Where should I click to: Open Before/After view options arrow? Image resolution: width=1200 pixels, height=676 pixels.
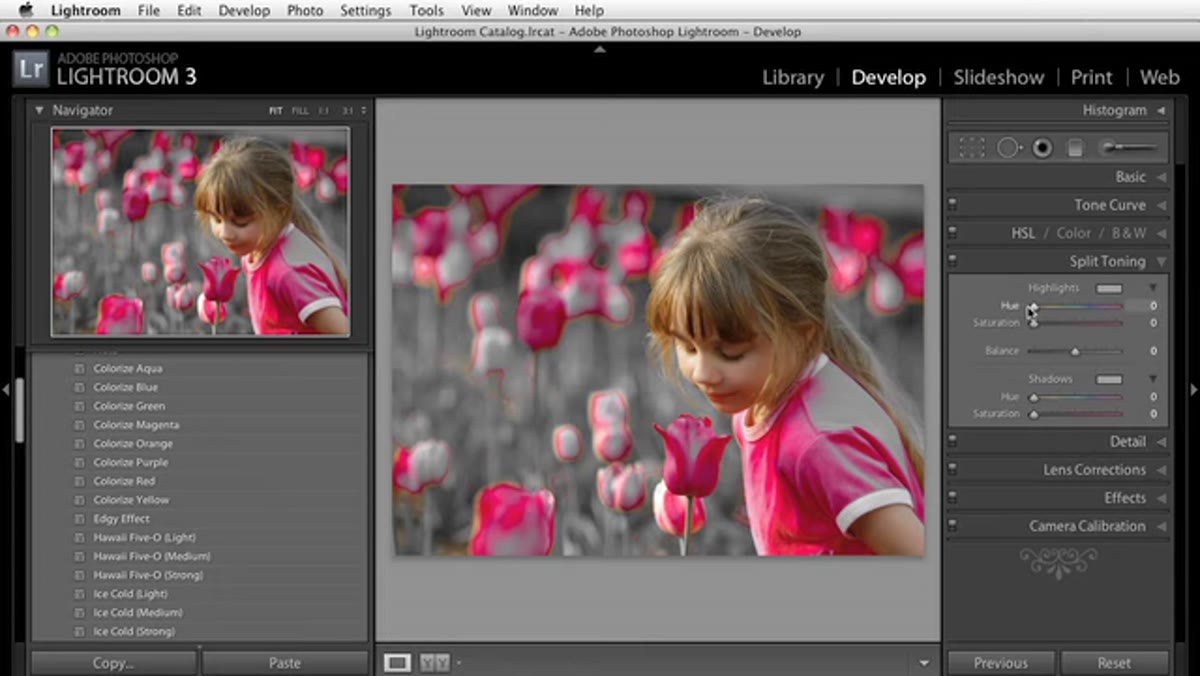pyautogui.click(x=458, y=662)
